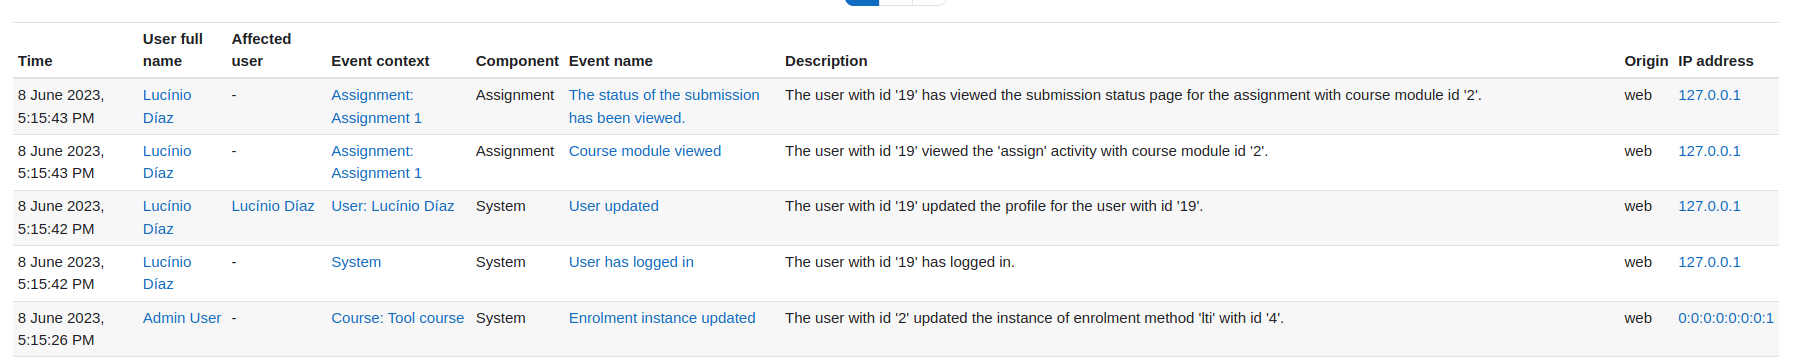Click IP address 0:0:0:0:0:0:0:1
Viewport: 1807px width, 362px height.
[1726, 318]
